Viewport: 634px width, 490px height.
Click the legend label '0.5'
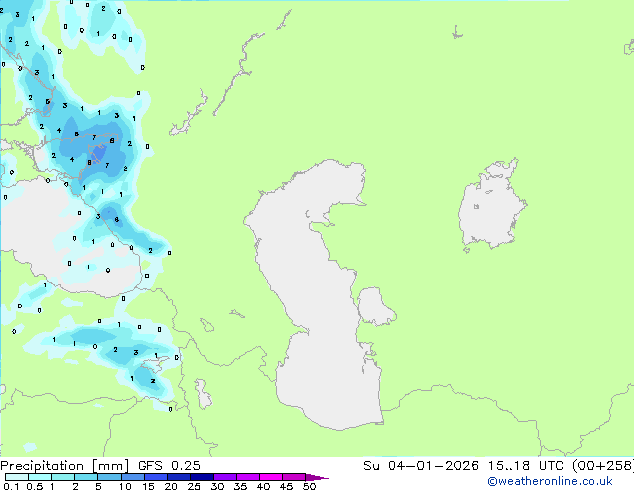[x=35, y=486]
